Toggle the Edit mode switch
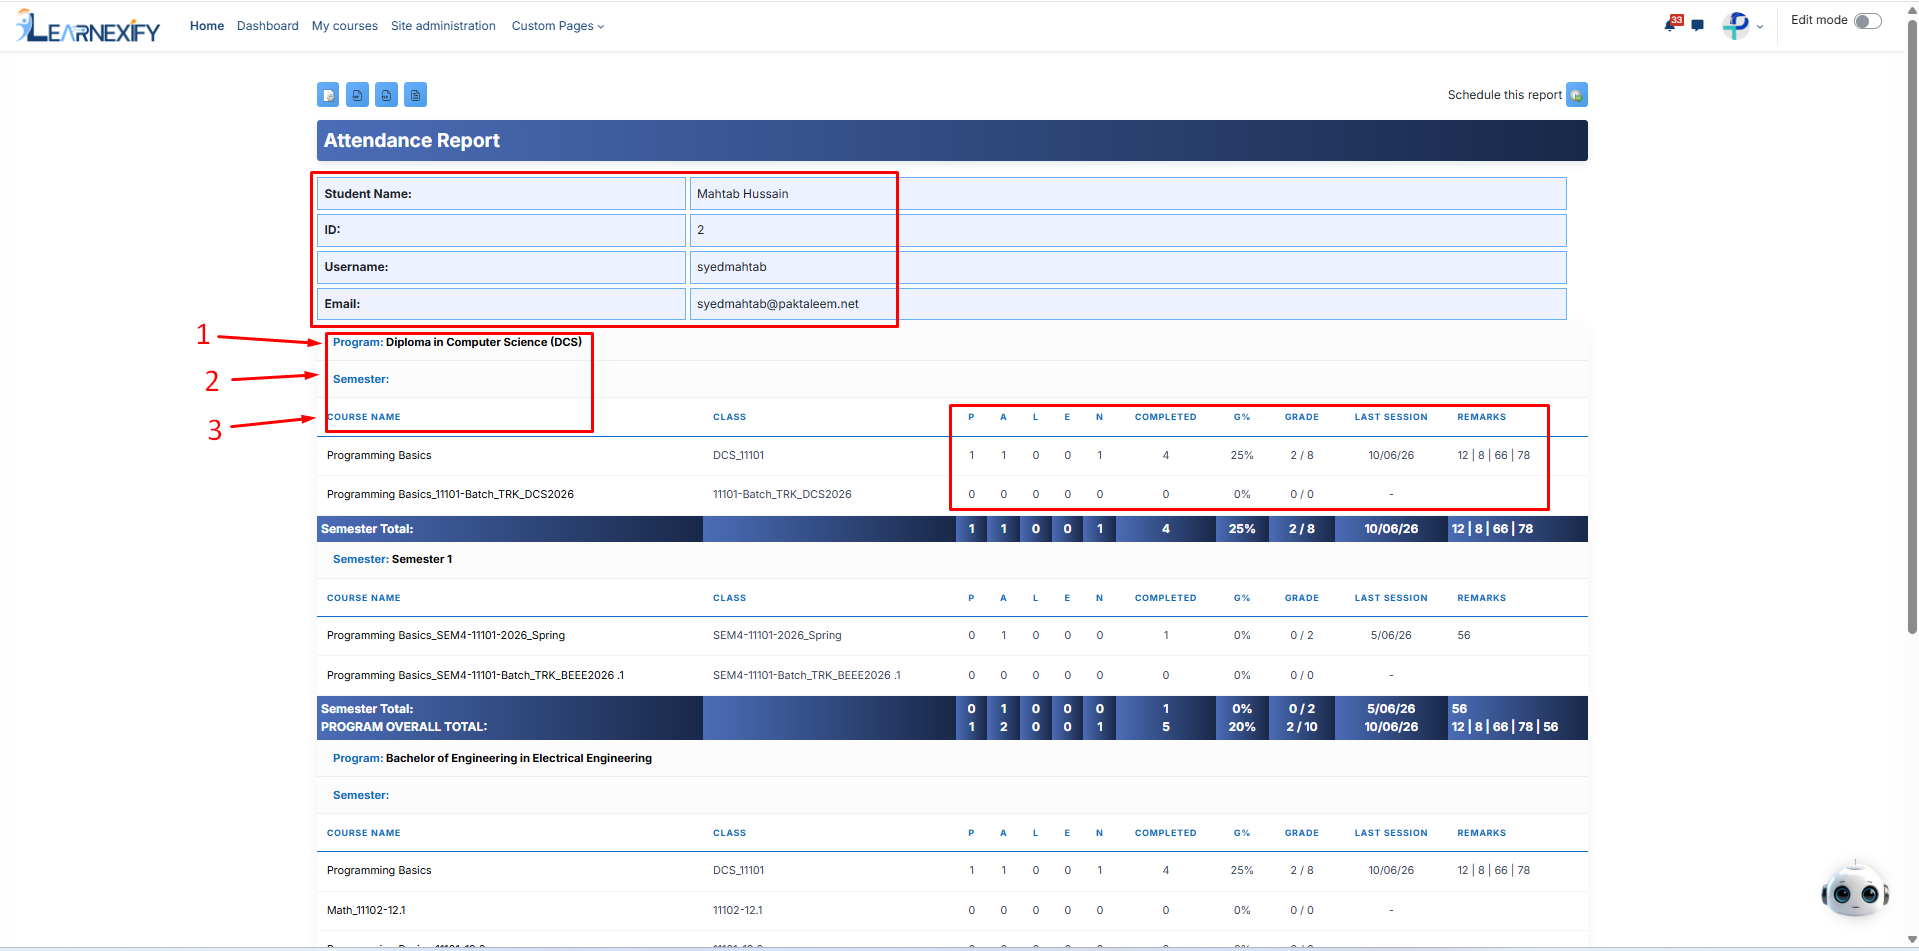 [x=1868, y=21]
